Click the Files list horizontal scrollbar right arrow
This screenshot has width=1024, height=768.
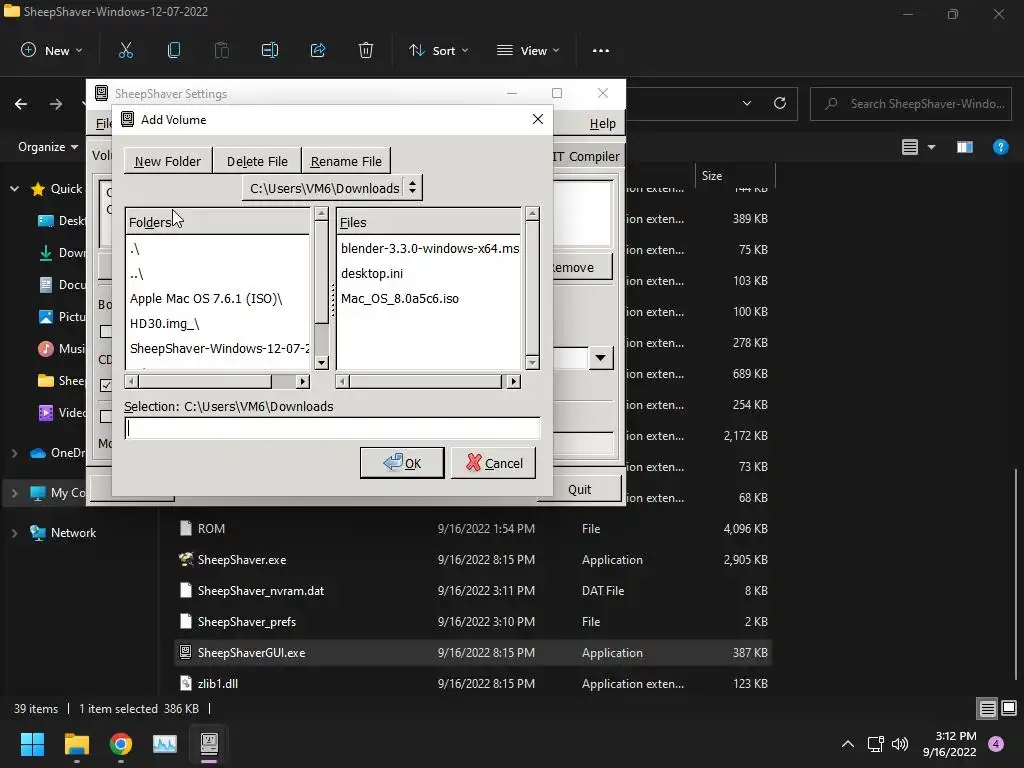513,381
